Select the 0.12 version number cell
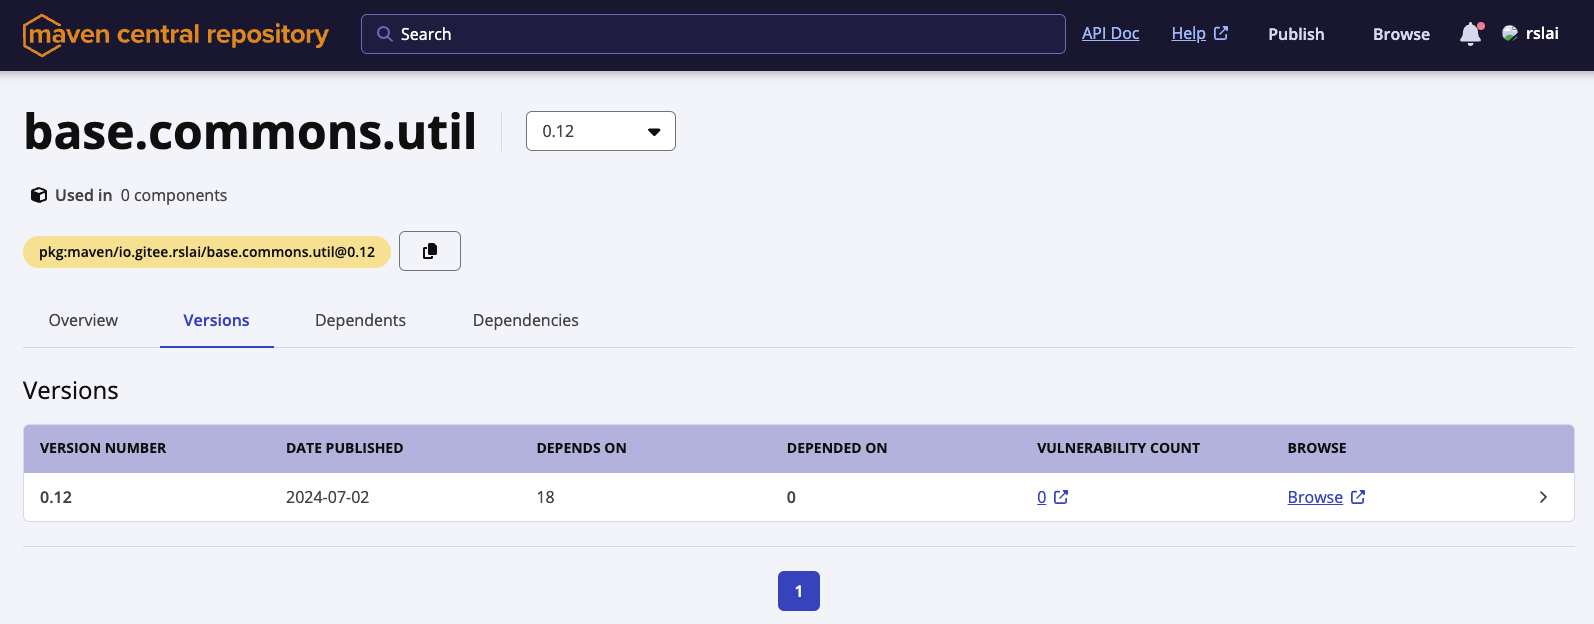 coord(56,497)
